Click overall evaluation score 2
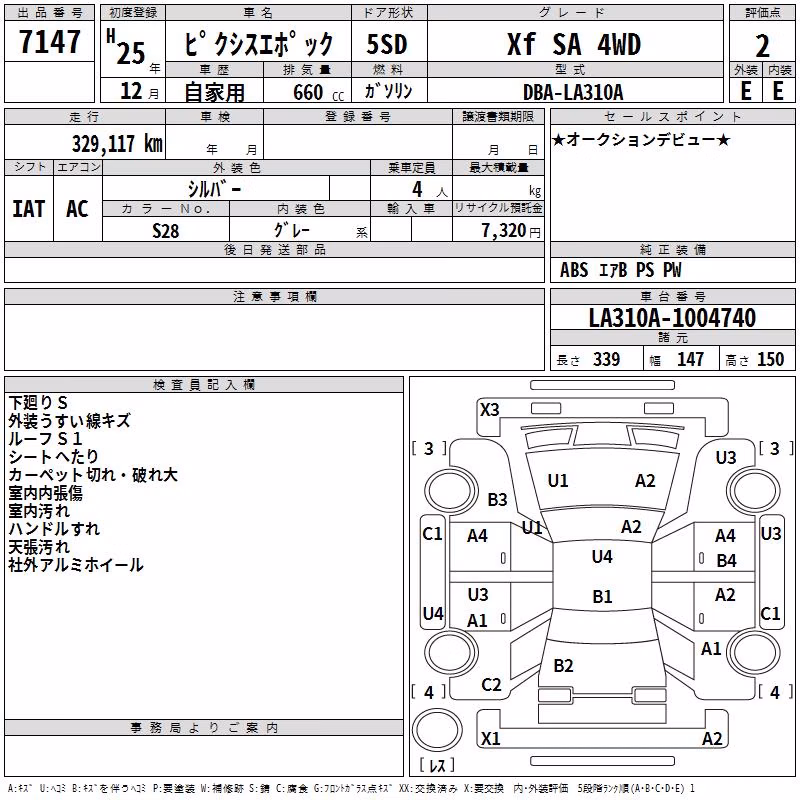 [x=762, y=46]
